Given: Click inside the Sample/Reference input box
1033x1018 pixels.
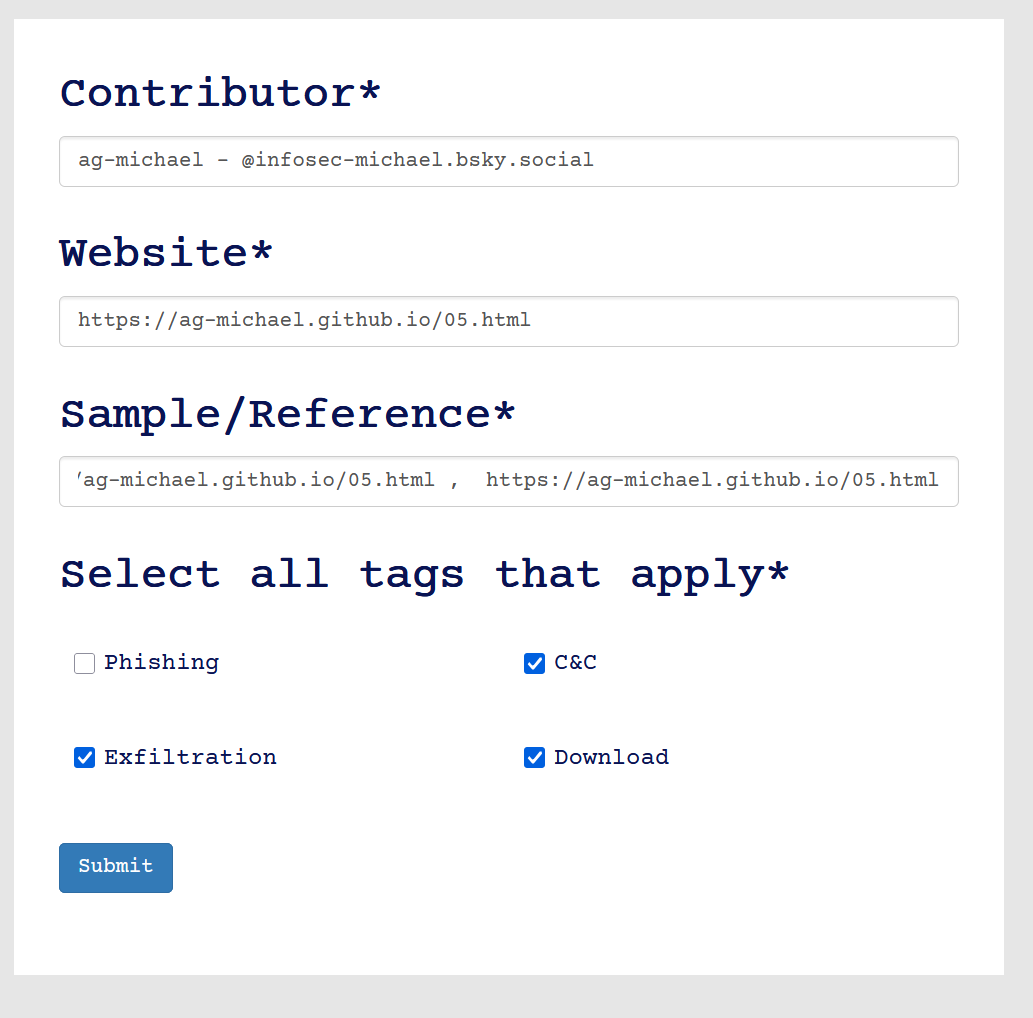Looking at the screenshot, I should 508,481.
